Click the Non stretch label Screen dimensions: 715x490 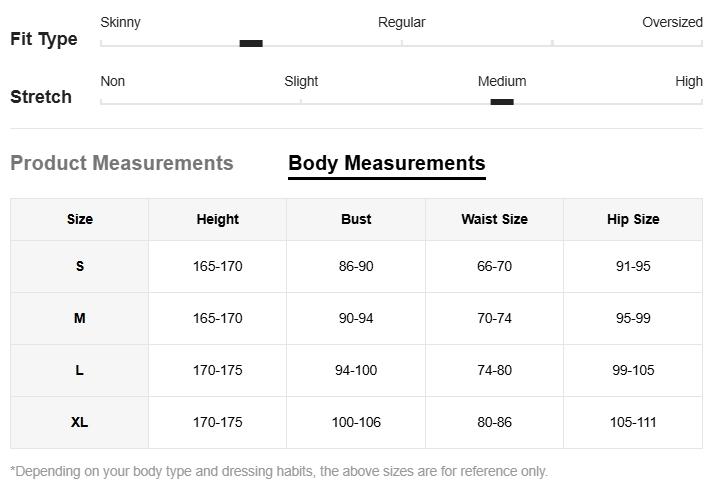click(x=112, y=81)
